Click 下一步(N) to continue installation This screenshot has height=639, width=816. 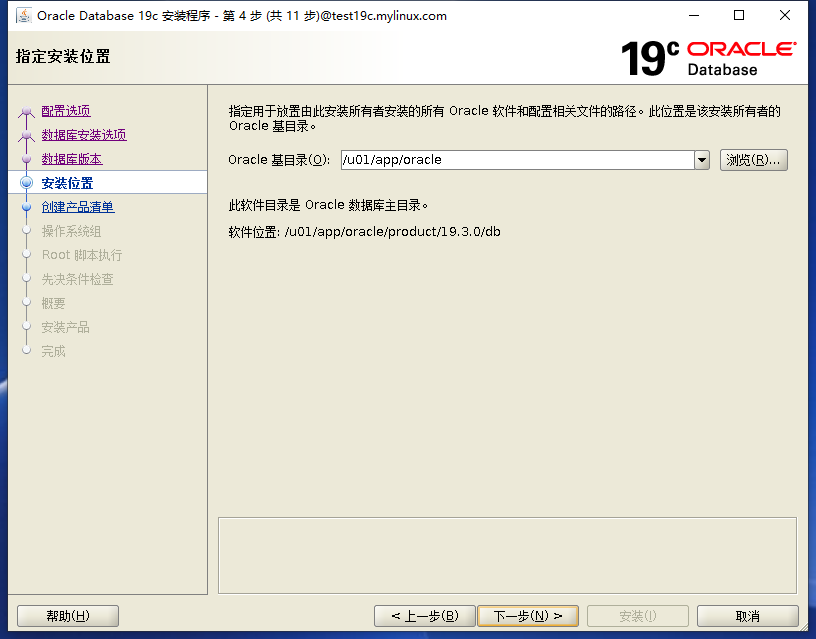(x=528, y=615)
